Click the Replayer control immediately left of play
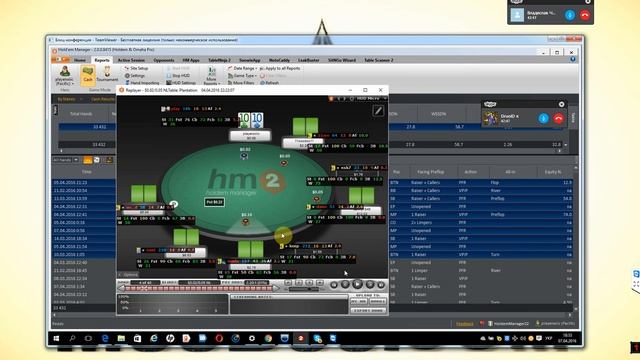The height and width of the screenshot is (360, 640). 345,284
